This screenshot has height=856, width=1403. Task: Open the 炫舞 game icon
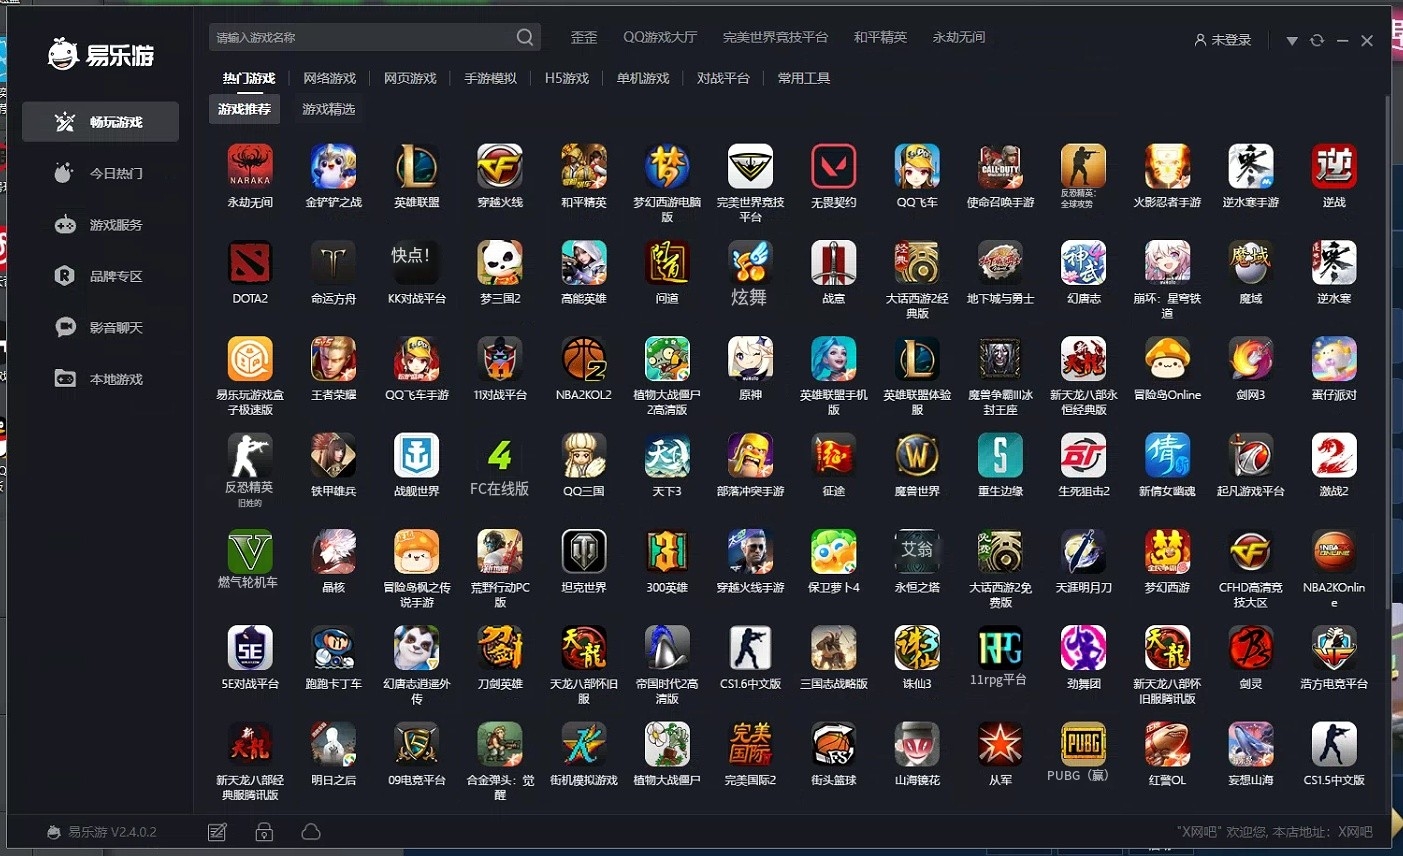coord(750,263)
